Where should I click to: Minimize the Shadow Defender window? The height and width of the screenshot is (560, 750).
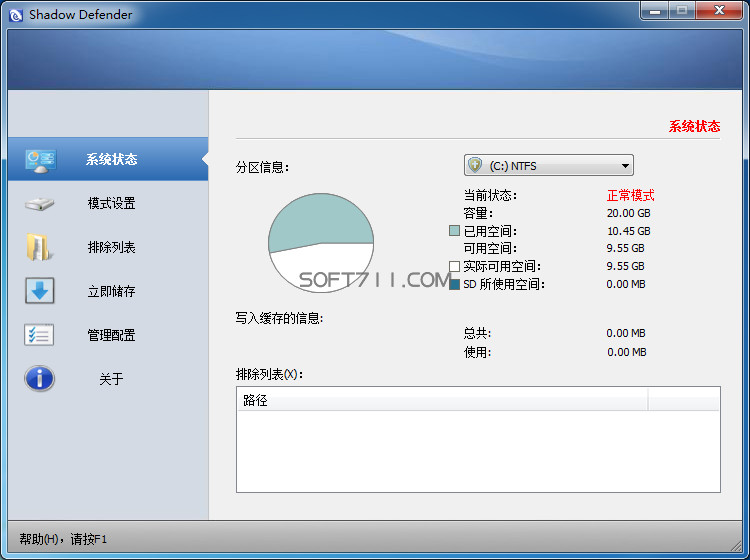[655, 11]
